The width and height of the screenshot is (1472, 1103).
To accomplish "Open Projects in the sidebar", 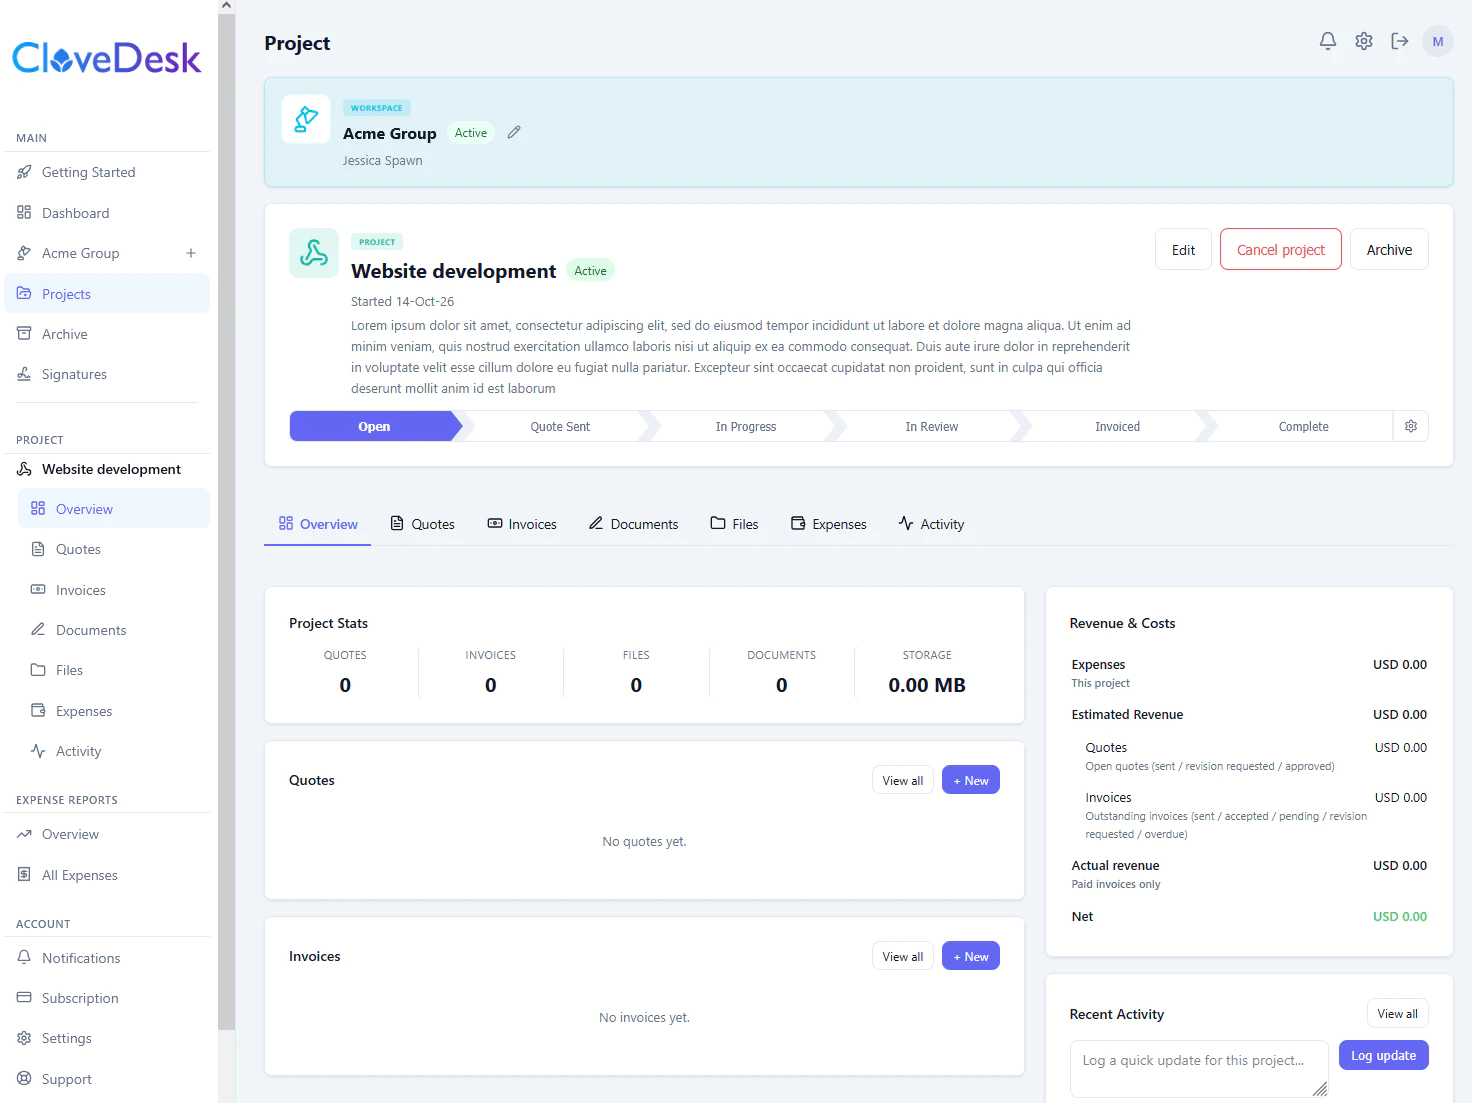I will [107, 294].
